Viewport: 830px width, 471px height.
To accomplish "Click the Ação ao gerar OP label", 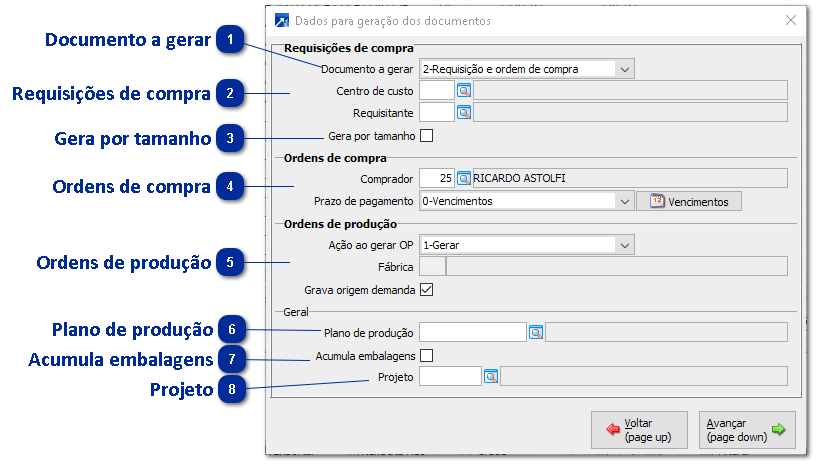I will coord(371,246).
